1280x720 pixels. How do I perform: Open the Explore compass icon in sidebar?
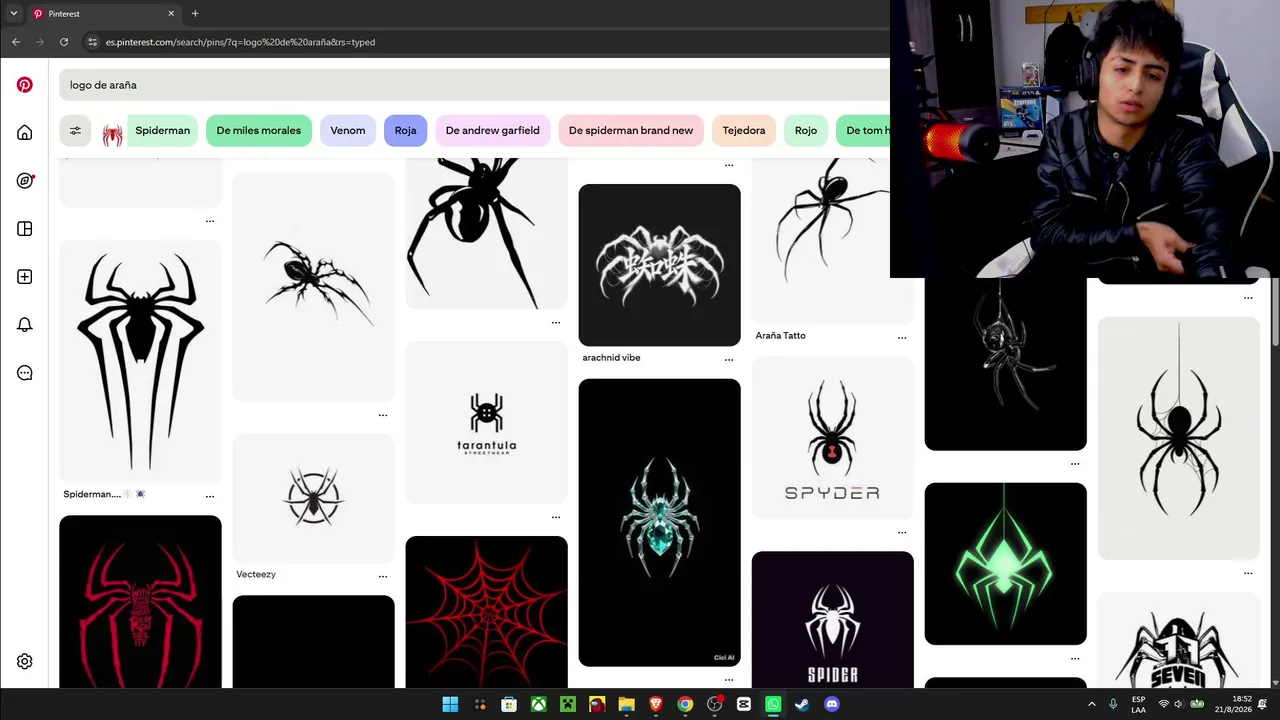click(x=25, y=181)
